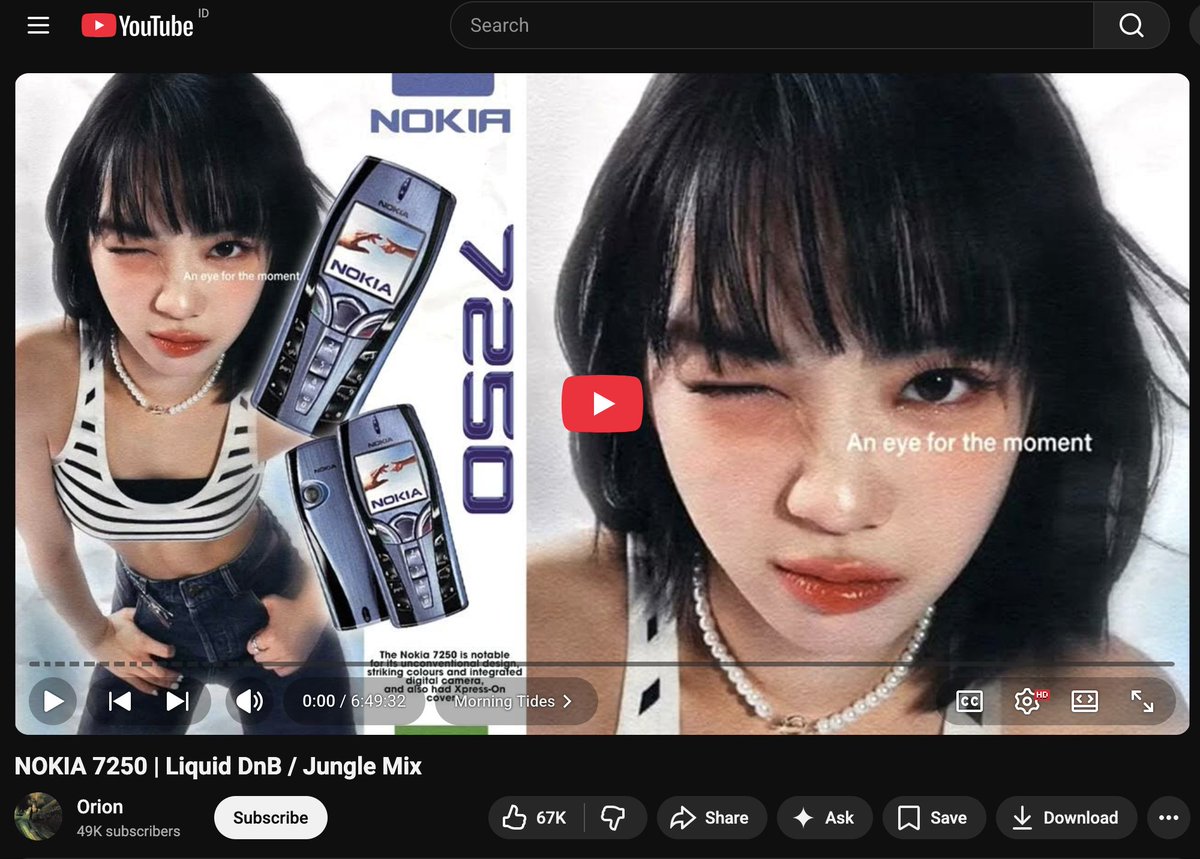1200x859 pixels.
Task: Go to the YouTube home logo
Action: tap(138, 26)
